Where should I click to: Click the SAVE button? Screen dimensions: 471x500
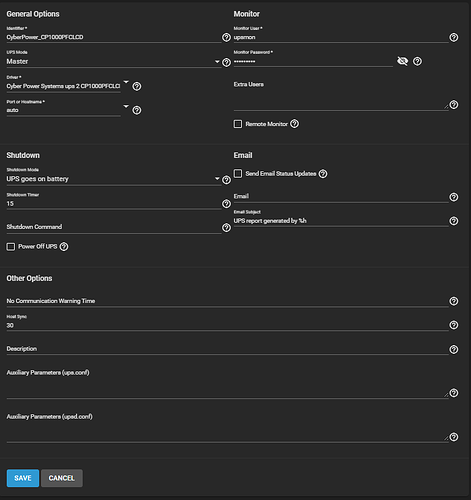coord(23,478)
